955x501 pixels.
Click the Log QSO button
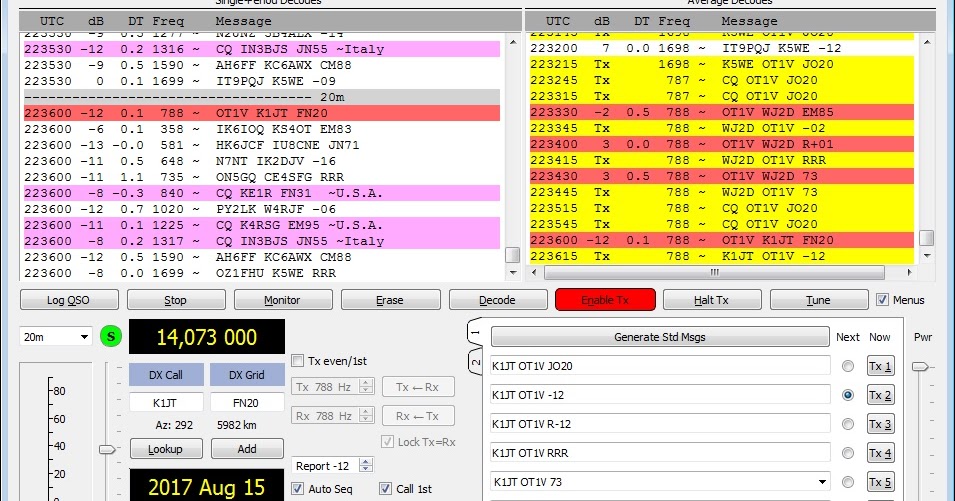click(69, 300)
